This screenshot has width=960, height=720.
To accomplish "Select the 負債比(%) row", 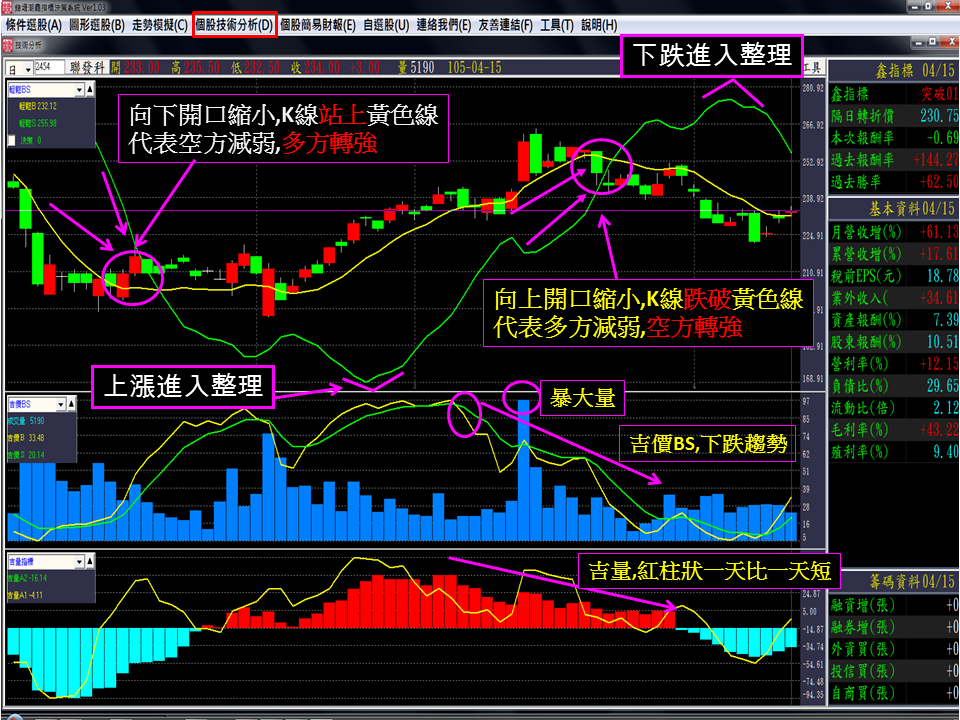I will 893,386.
